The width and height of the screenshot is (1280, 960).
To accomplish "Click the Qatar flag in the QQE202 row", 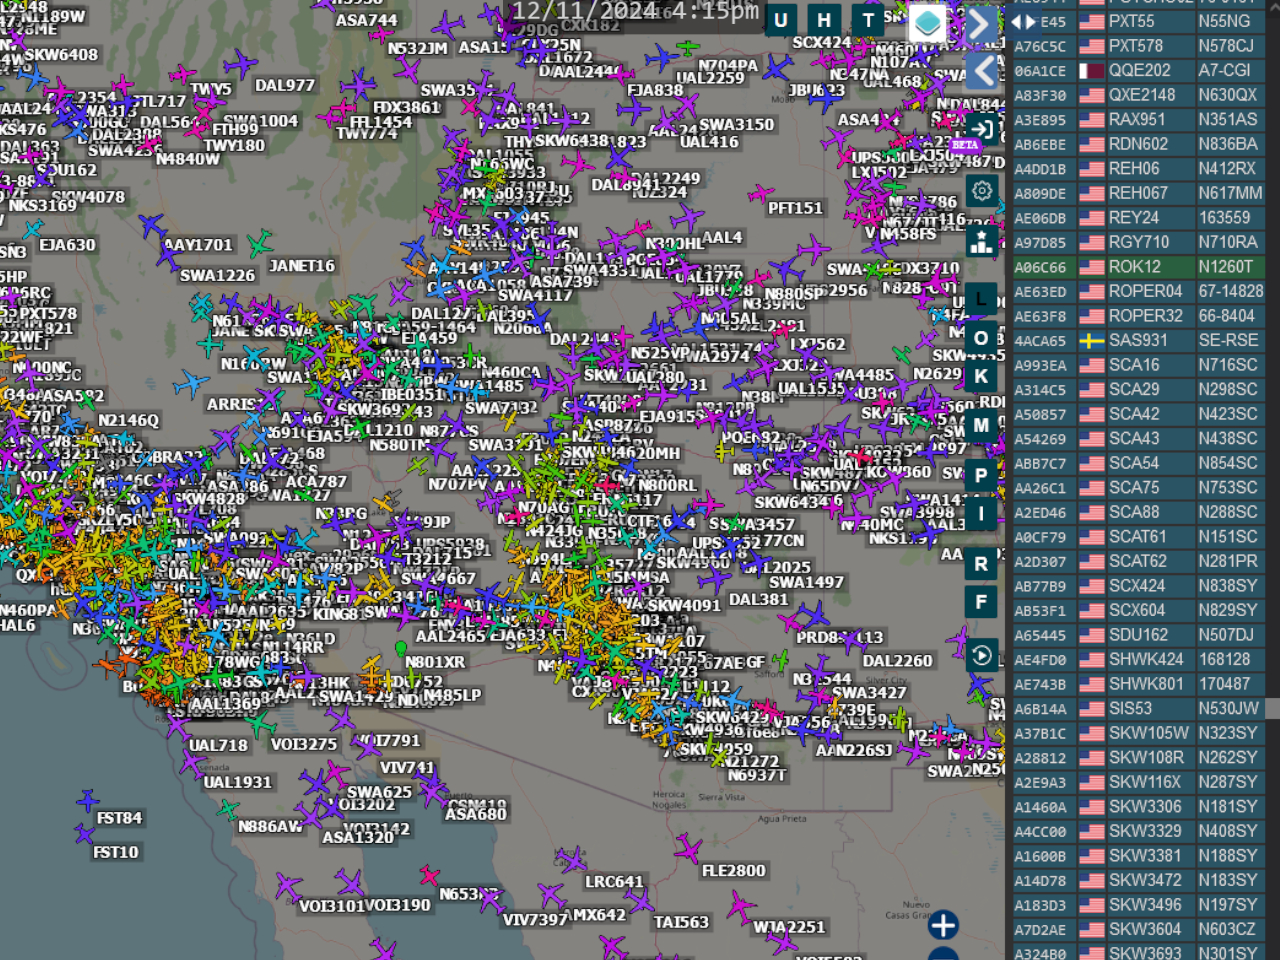I will pos(1091,71).
